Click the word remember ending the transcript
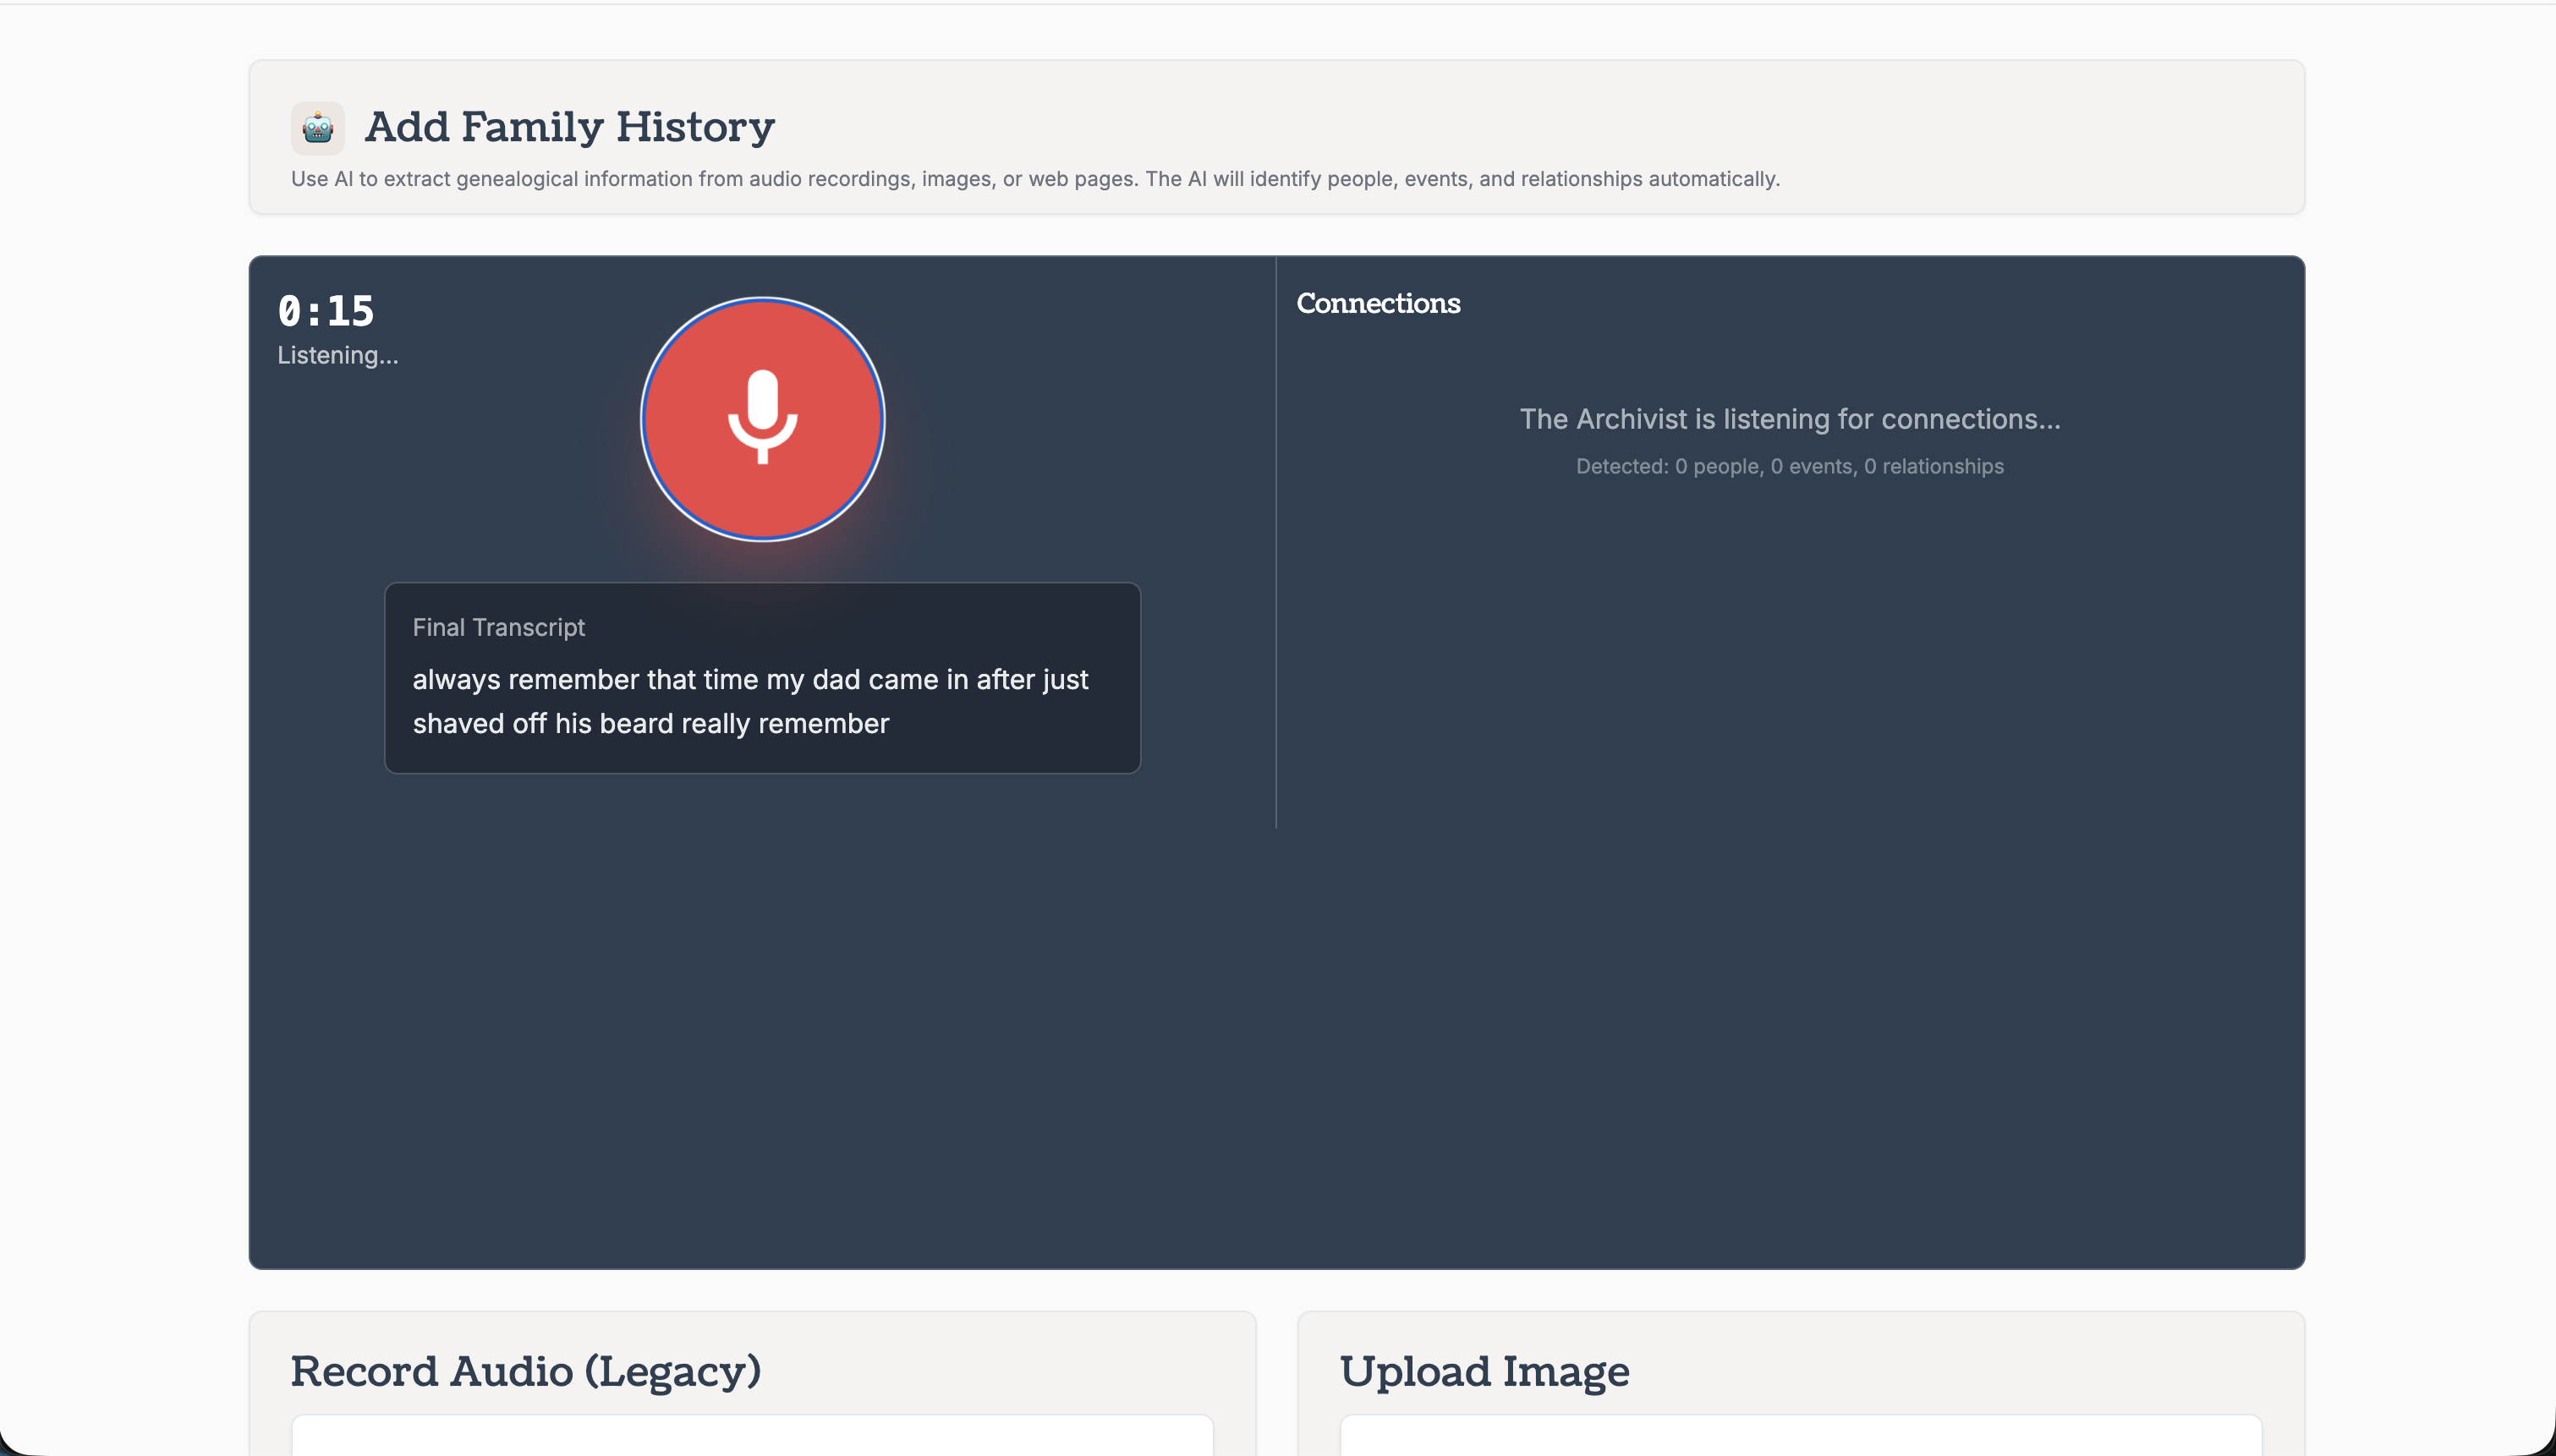Image resolution: width=2556 pixels, height=1456 pixels. click(823, 724)
